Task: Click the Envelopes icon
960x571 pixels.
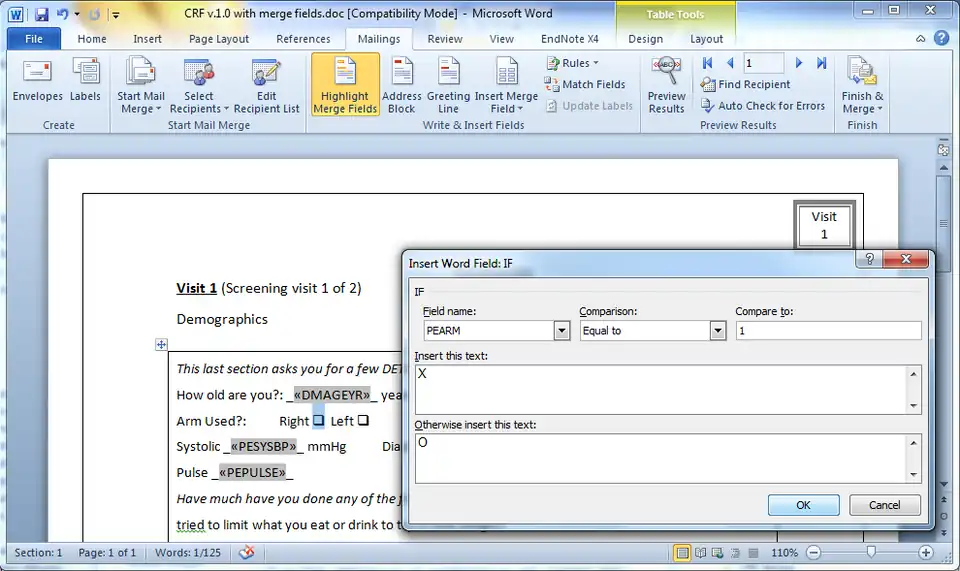Action: (x=37, y=80)
